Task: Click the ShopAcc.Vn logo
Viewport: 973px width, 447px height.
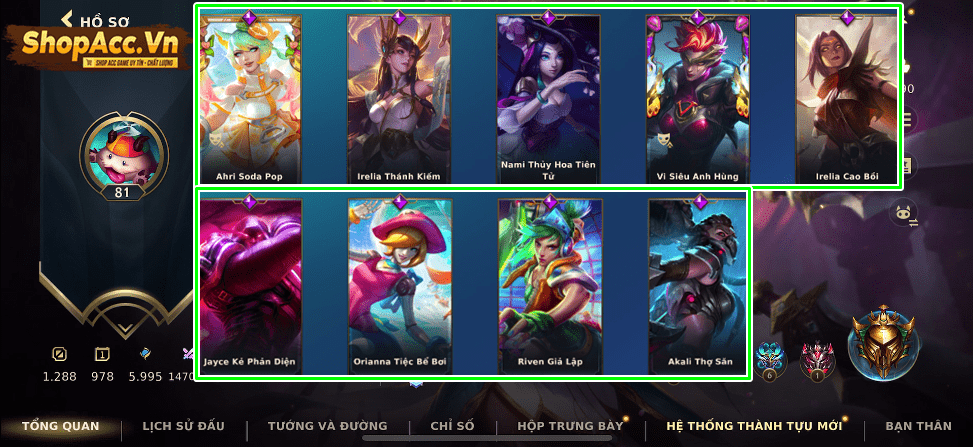Action: [x=98, y=46]
